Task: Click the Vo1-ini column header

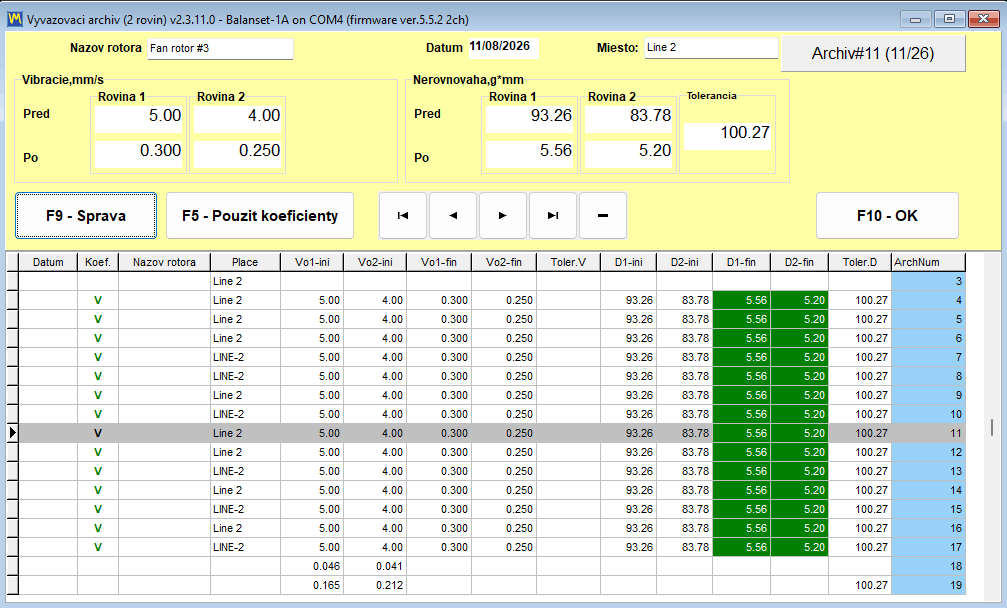Action: click(x=312, y=262)
